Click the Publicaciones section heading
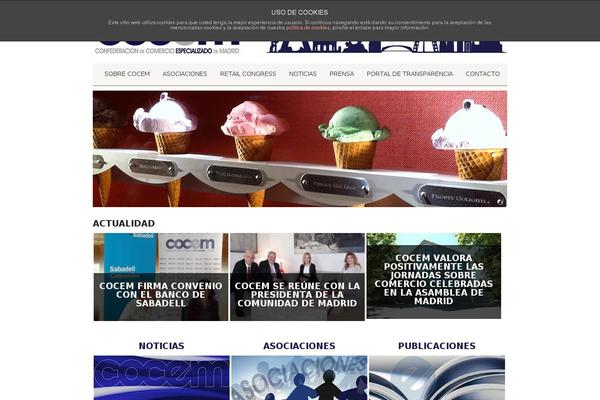 (x=437, y=346)
